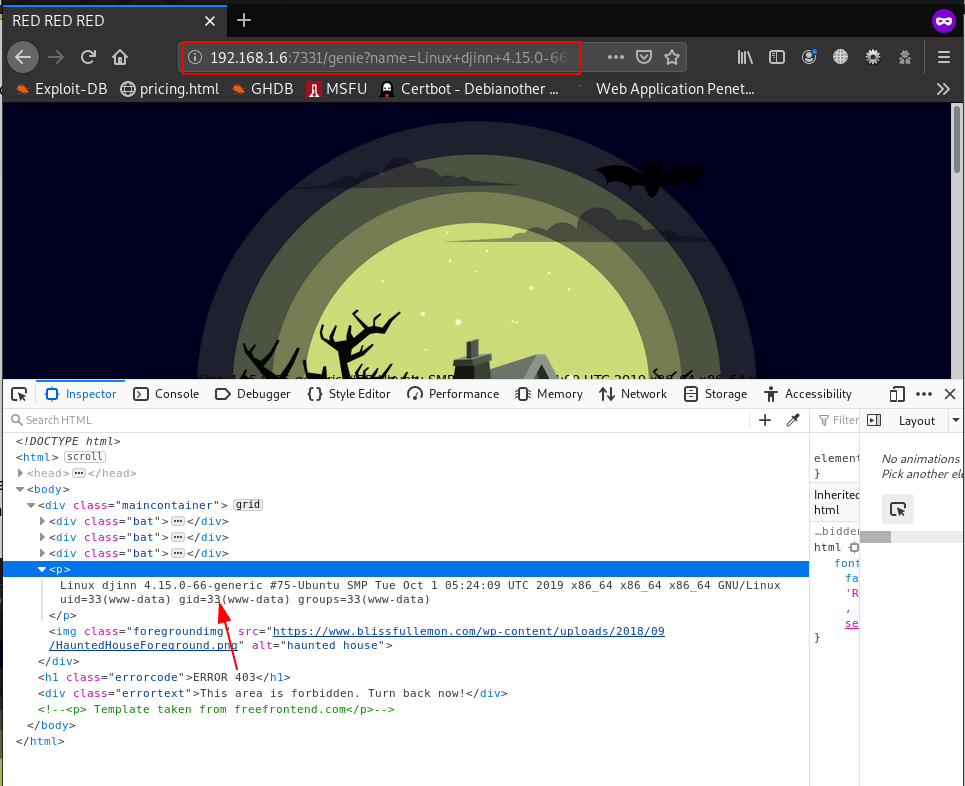Select the DOCTYPE html line

click(x=68, y=441)
